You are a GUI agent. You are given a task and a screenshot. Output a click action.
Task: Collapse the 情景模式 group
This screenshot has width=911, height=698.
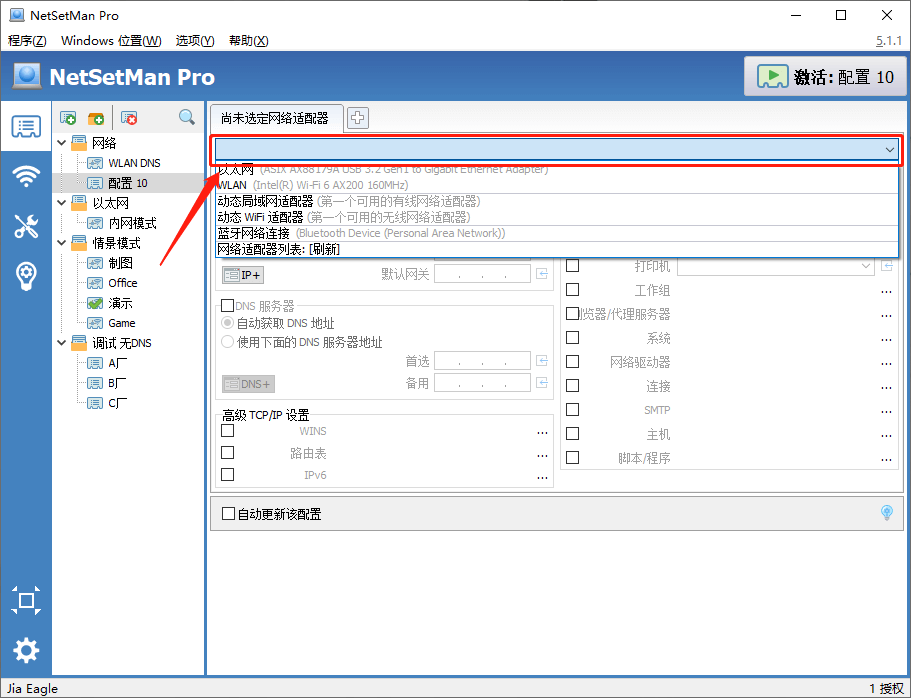62,243
